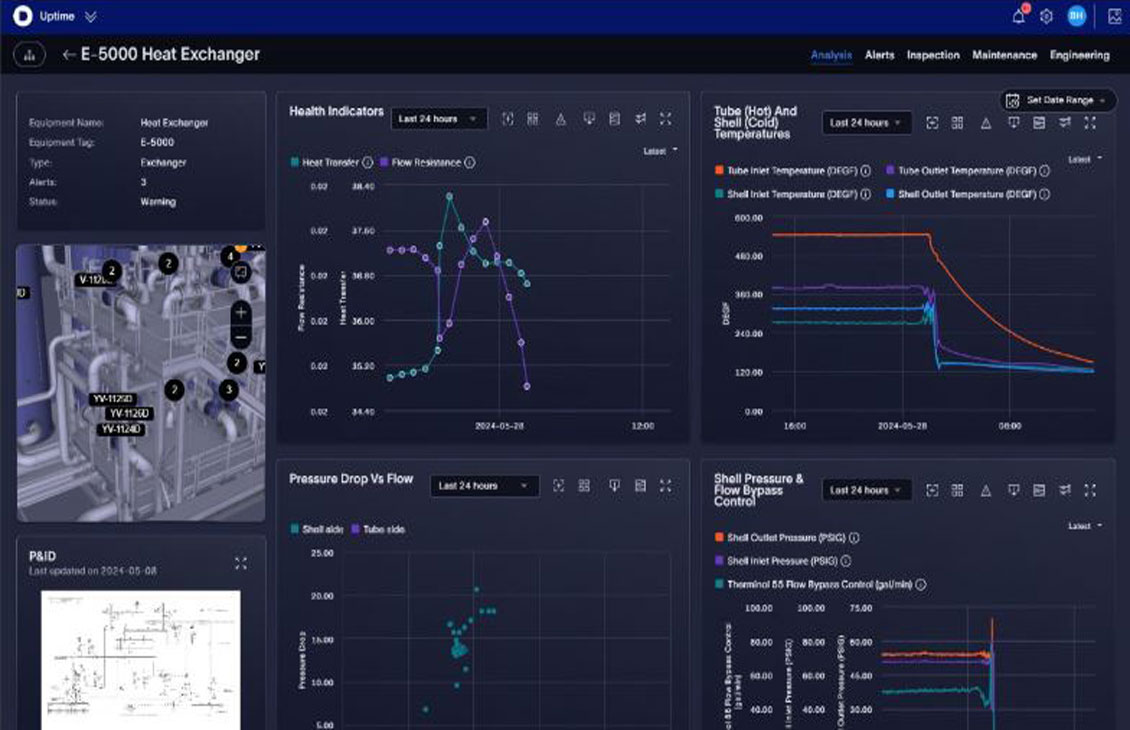Open Uptime settings via the gear icon

pyautogui.click(x=1046, y=15)
